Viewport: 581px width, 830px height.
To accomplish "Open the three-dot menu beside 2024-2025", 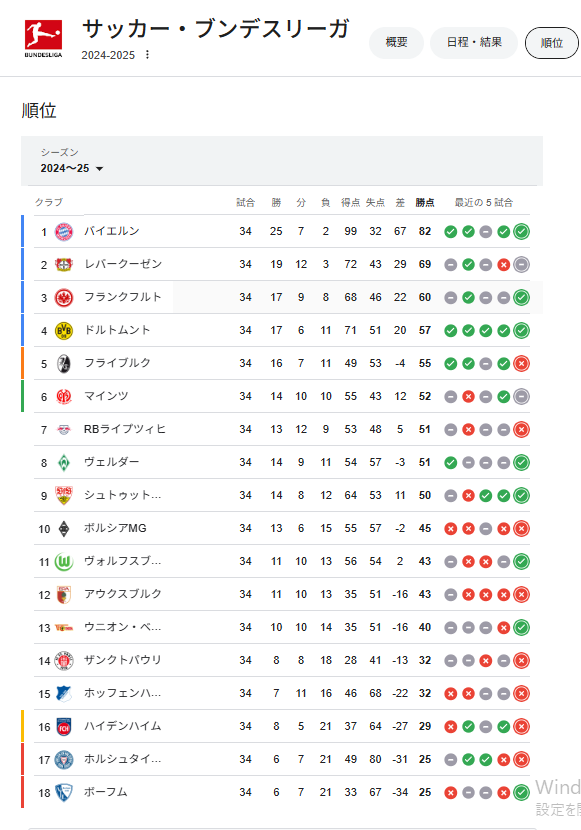I will pyautogui.click(x=147, y=55).
